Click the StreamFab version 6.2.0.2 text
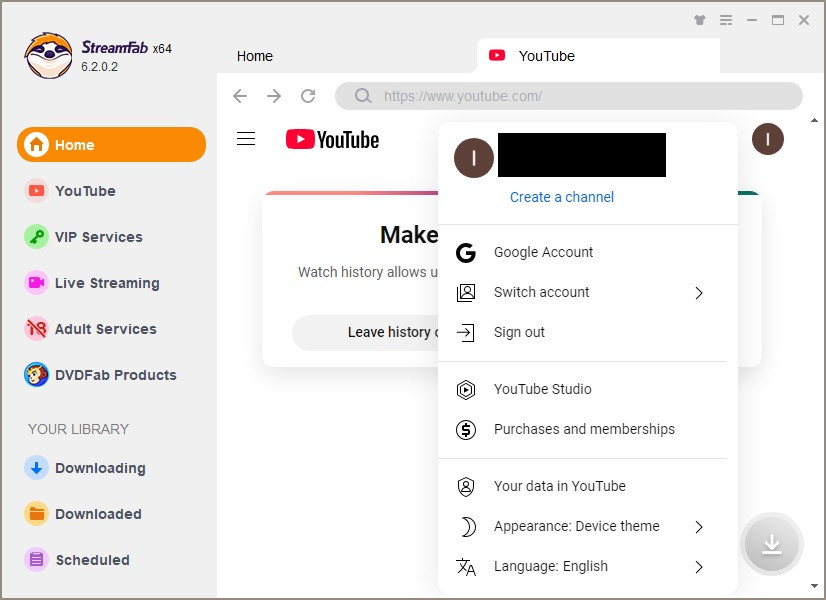 (x=100, y=67)
